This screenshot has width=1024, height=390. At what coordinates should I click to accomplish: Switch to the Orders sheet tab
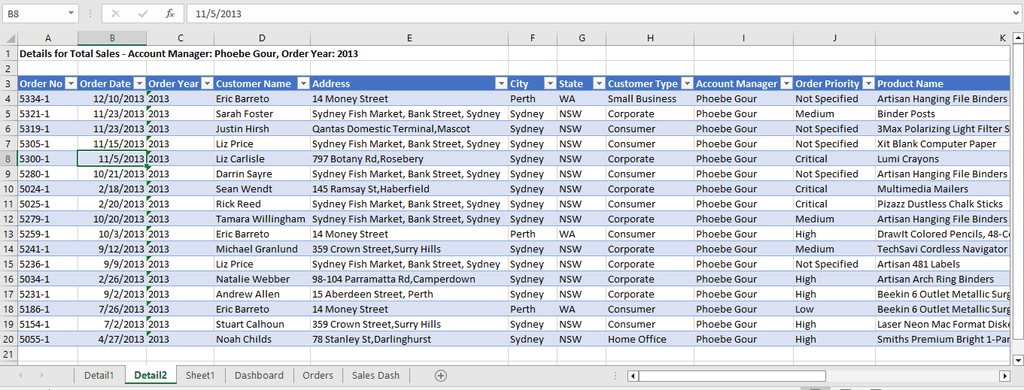pos(318,375)
